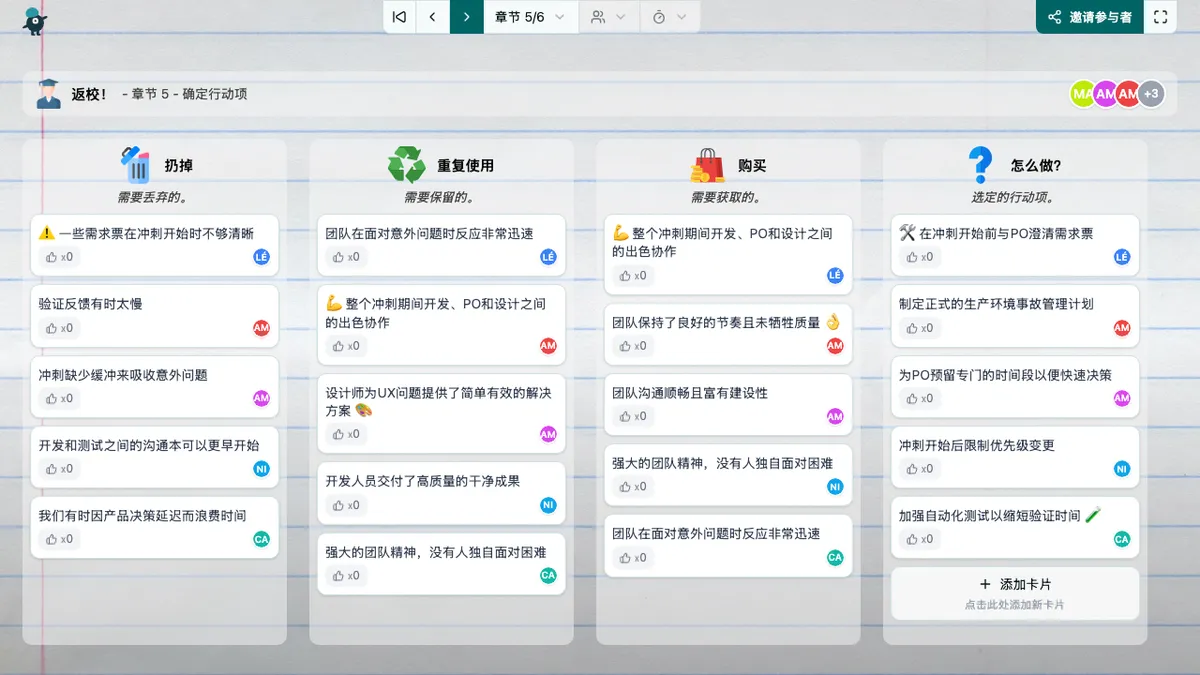Open the timer dropdown in toolbar
The width and height of the screenshot is (1200, 675).
pos(669,17)
